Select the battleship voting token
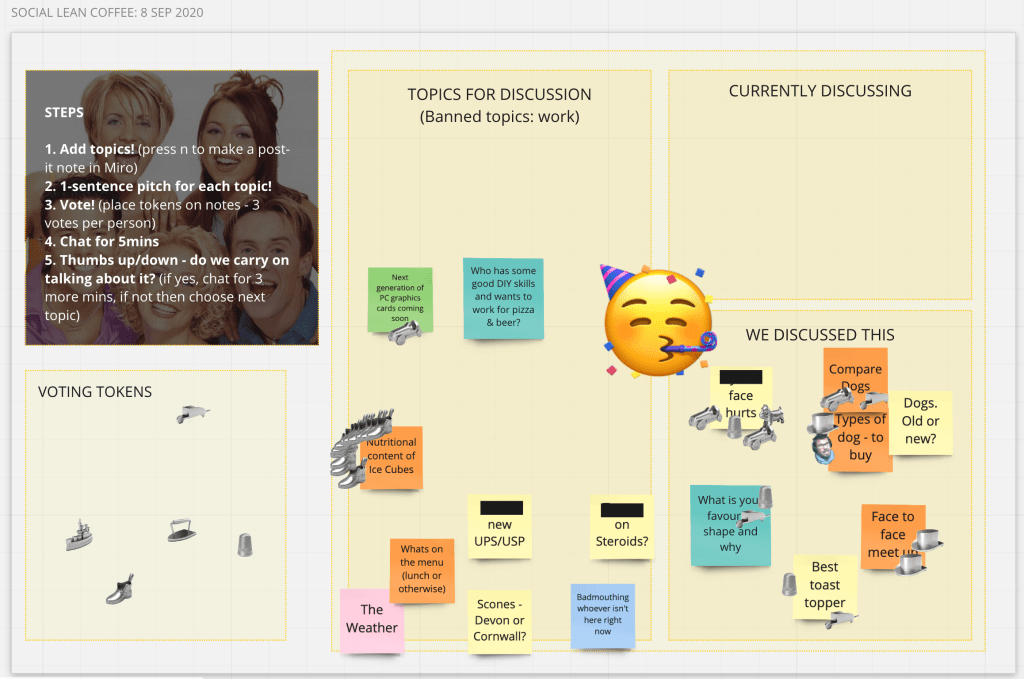The width and height of the screenshot is (1024, 679). point(79,535)
